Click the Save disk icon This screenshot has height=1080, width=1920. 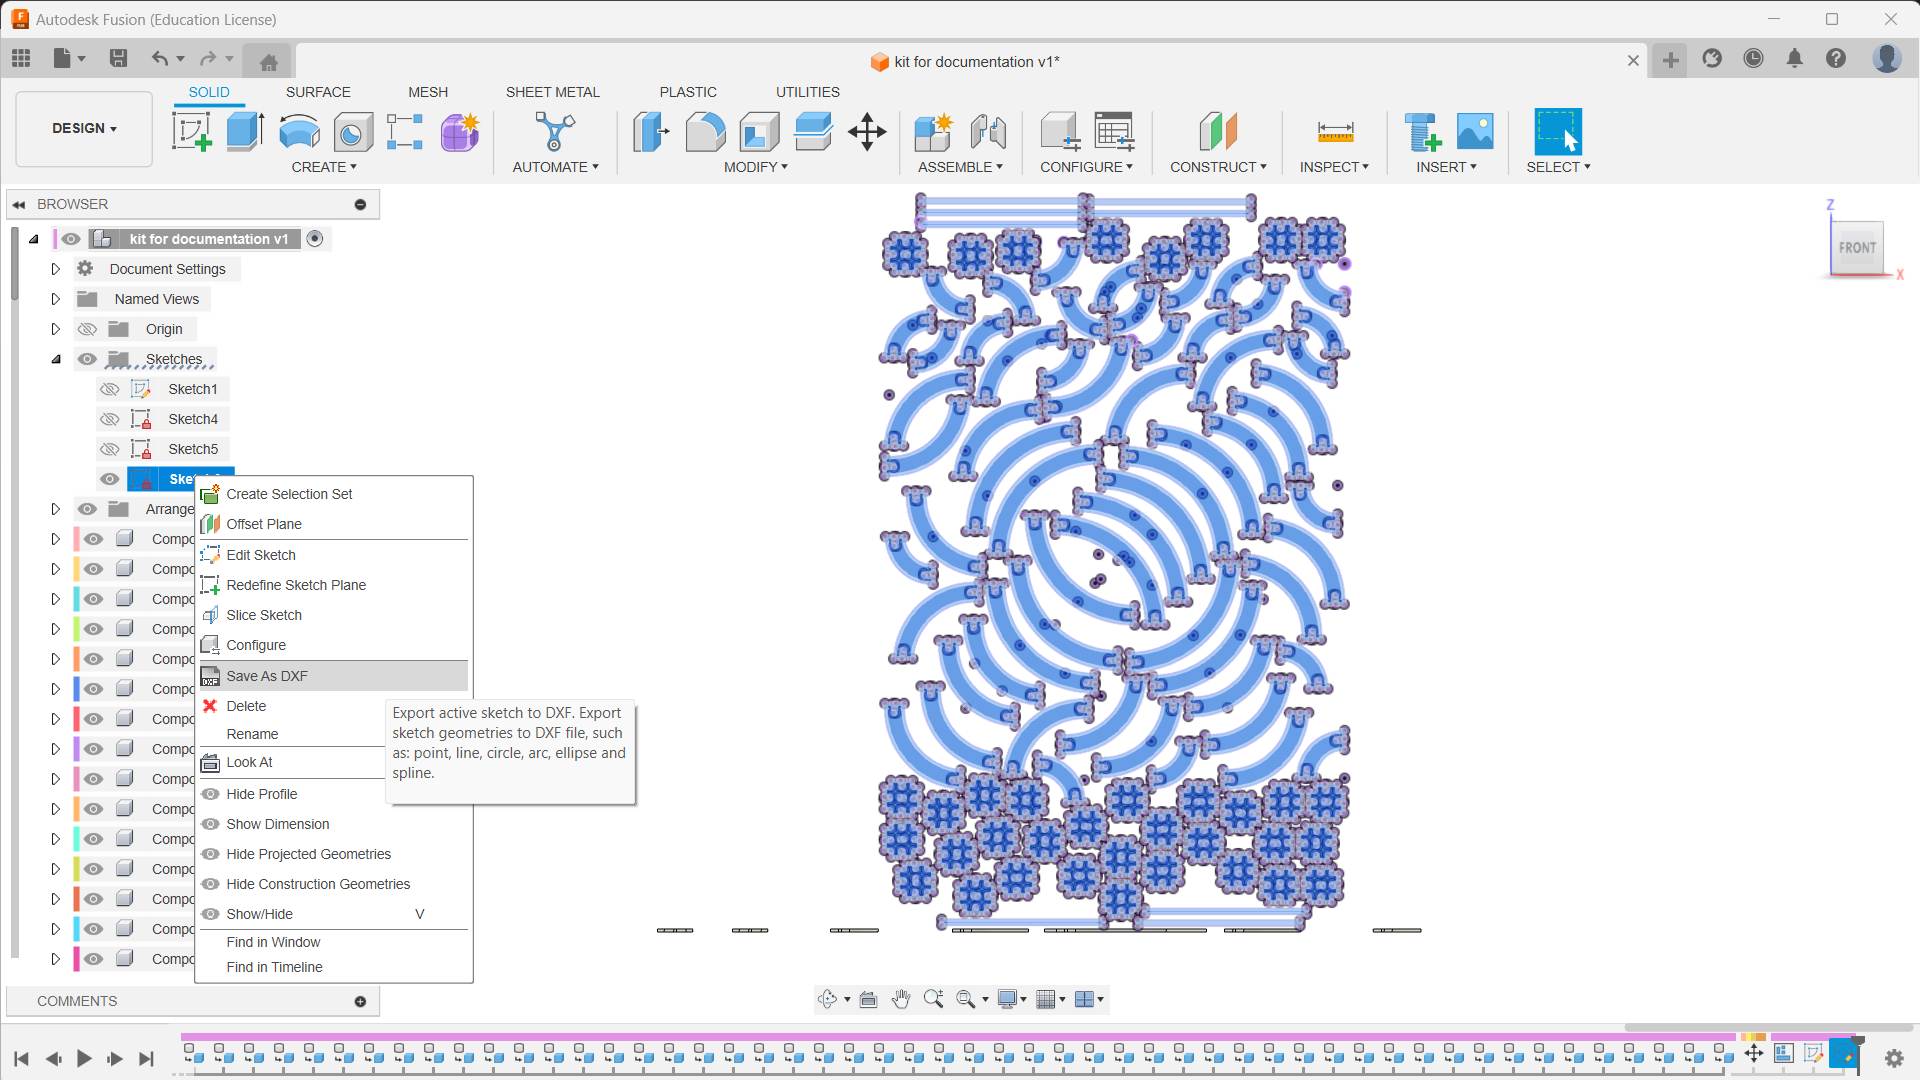click(118, 58)
